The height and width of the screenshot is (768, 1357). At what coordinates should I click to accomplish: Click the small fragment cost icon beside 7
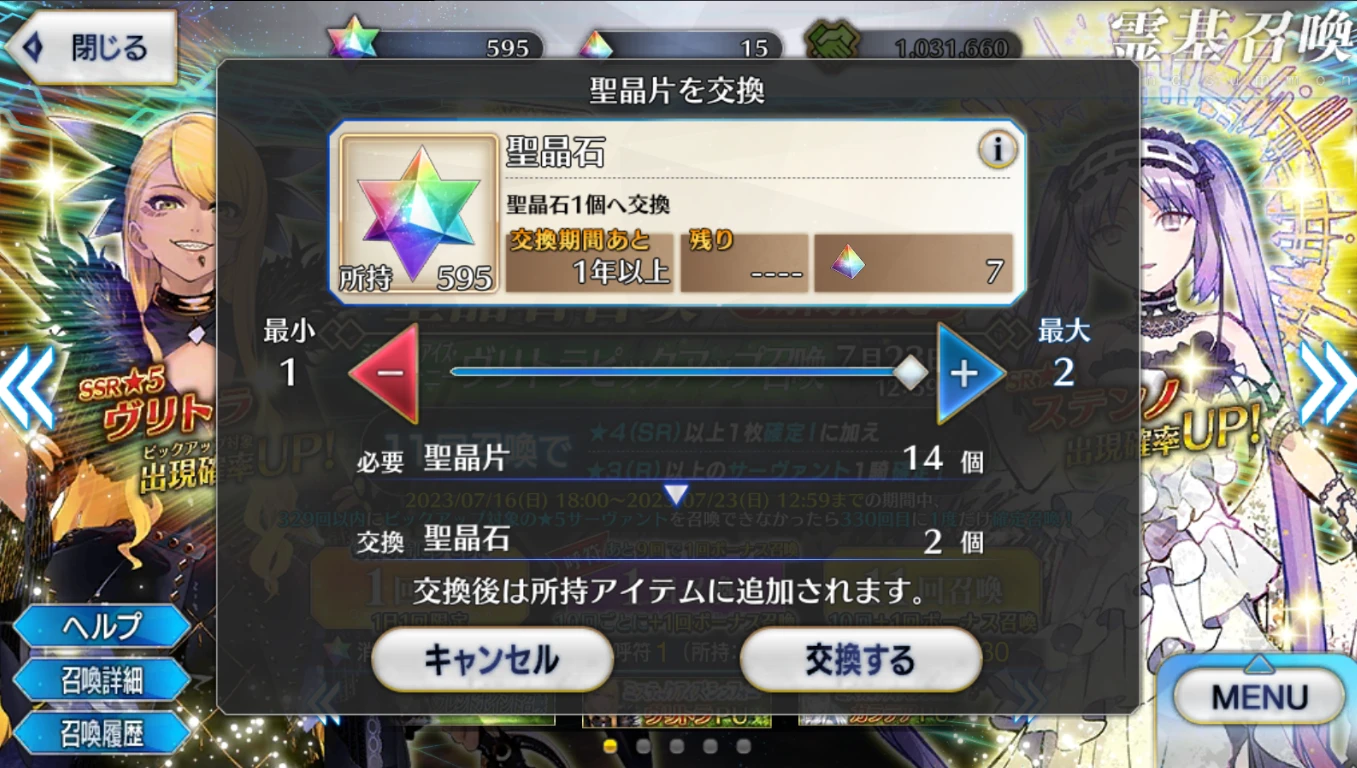(x=848, y=262)
